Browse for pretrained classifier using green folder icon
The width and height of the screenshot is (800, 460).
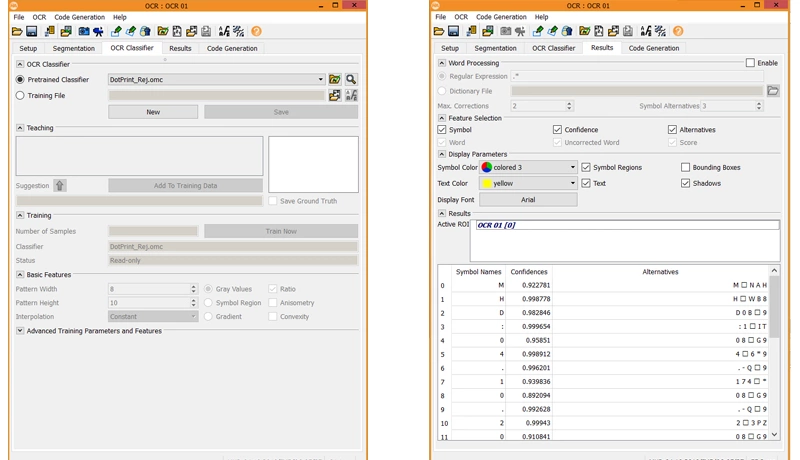click(x=335, y=80)
